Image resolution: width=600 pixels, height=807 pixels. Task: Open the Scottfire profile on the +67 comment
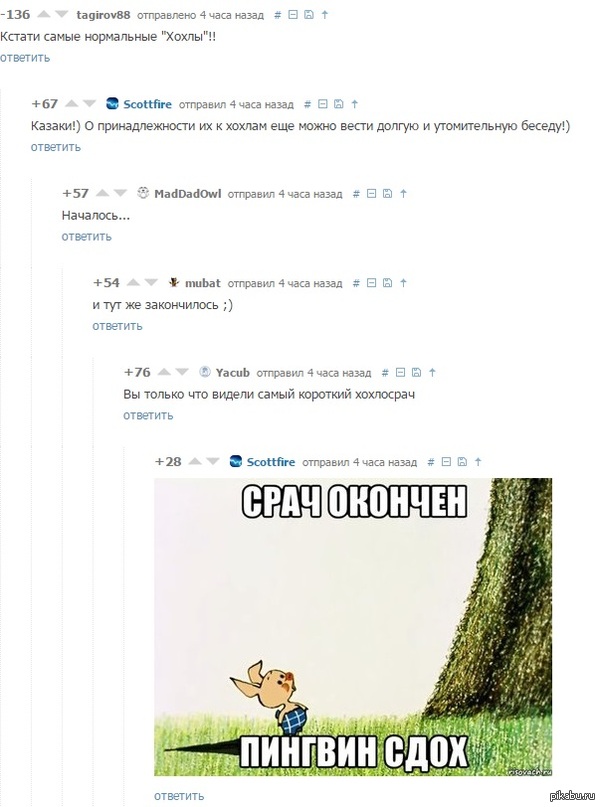[x=147, y=104]
